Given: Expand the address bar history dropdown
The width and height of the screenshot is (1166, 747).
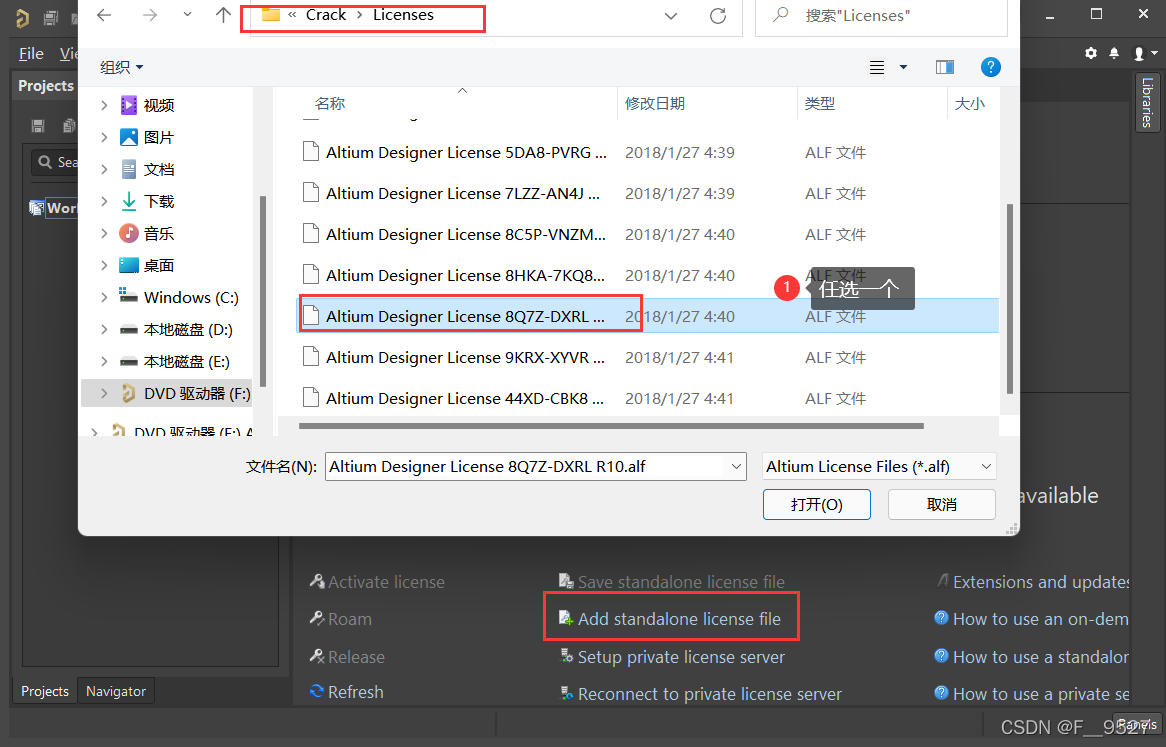Looking at the screenshot, I should [x=670, y=16].
